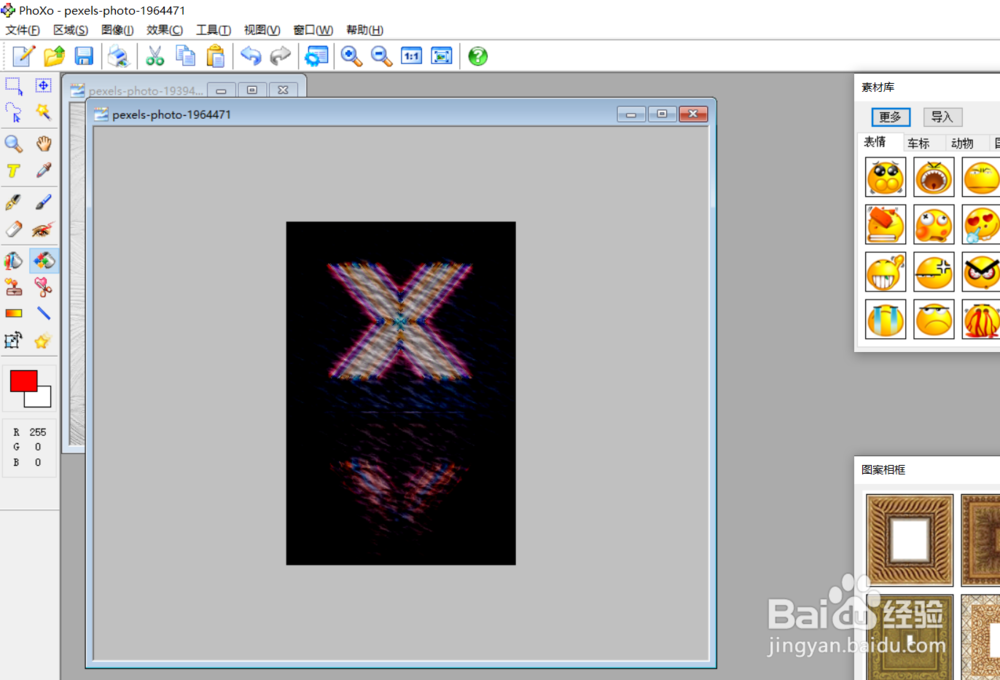Choose the carved wooden frame with white center

(909, 540)
